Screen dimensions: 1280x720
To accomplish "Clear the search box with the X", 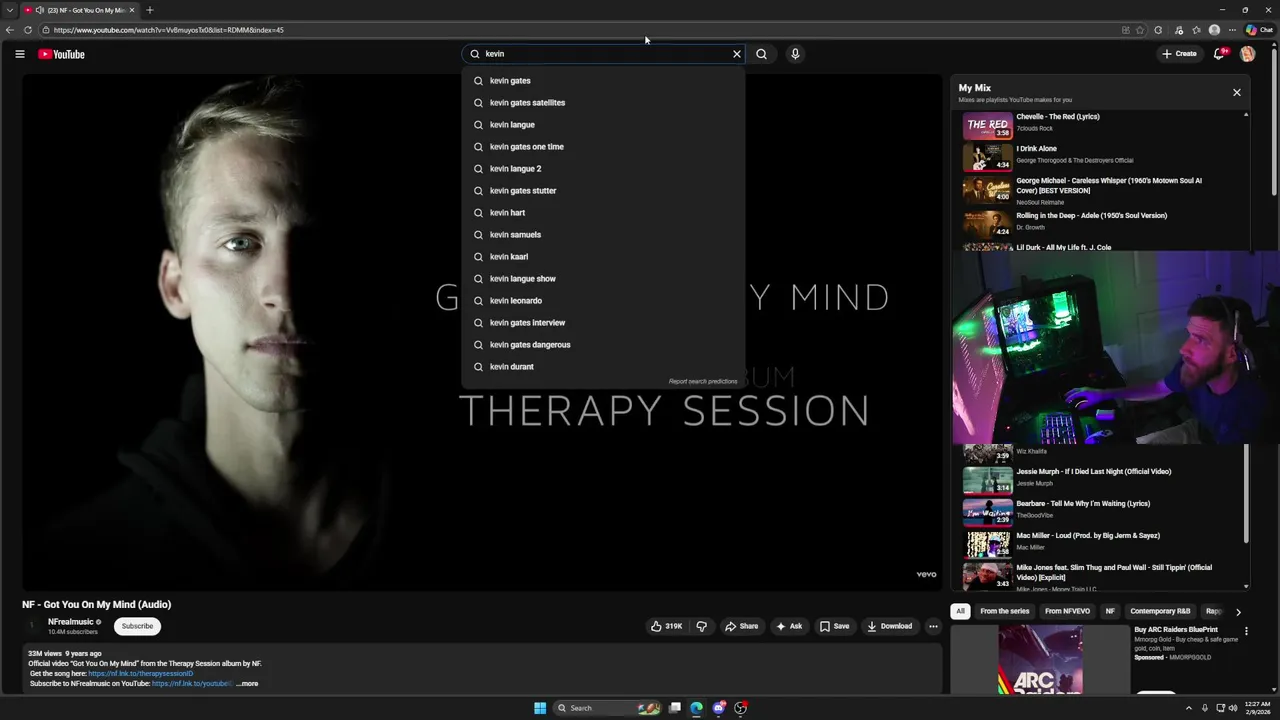I will (737, 54).
